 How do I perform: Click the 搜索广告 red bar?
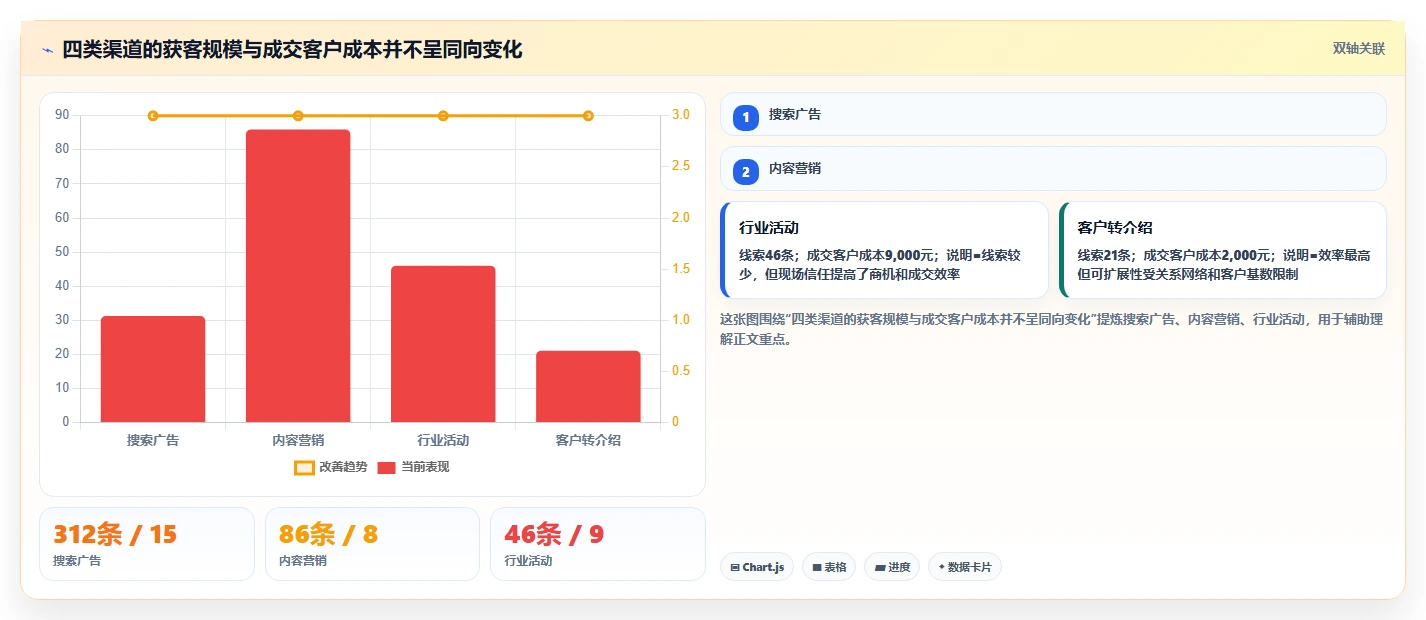[x=153, y=369]
